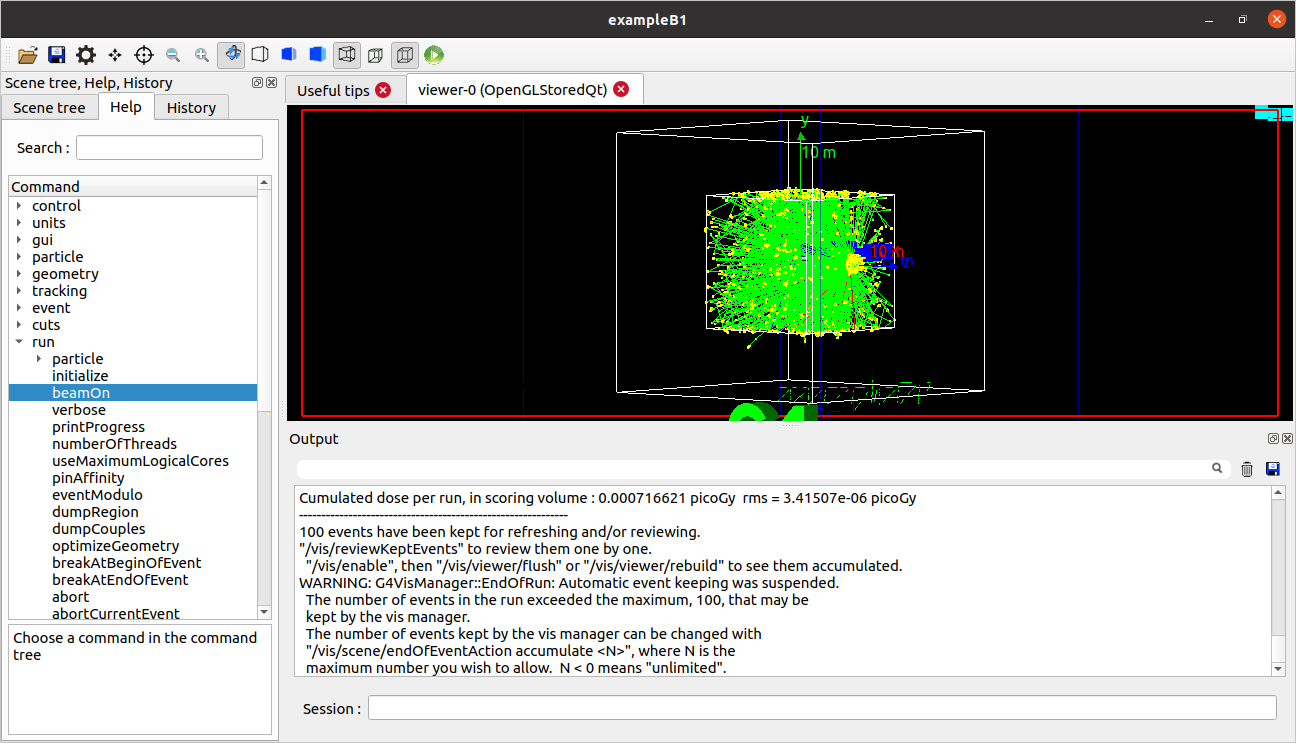
Task: Clear output with the trash can icon
Action: (1246, 469)
